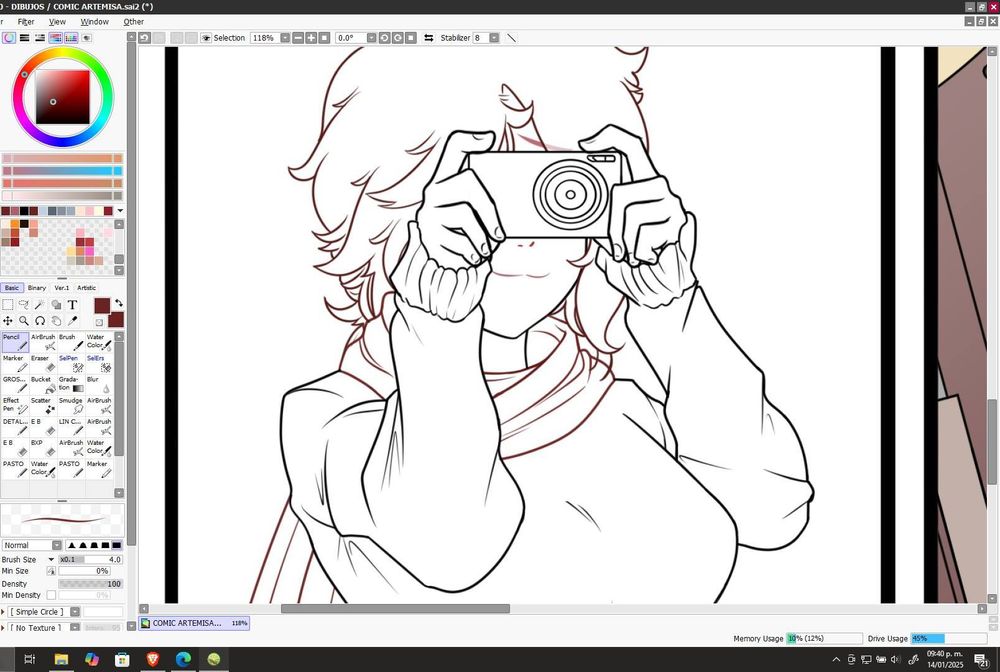Choose the LIN C... pencil preset

tap(71, 427)
